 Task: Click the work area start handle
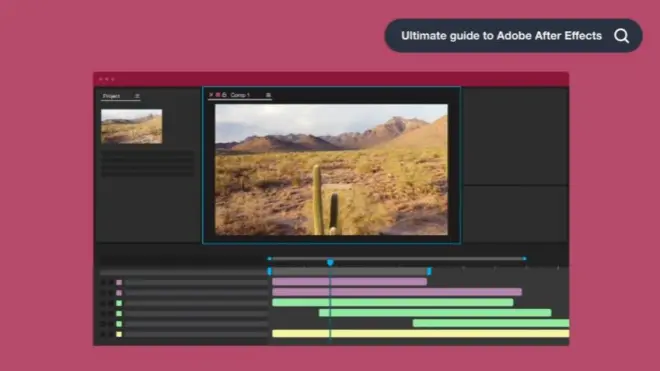pos(269,272)
